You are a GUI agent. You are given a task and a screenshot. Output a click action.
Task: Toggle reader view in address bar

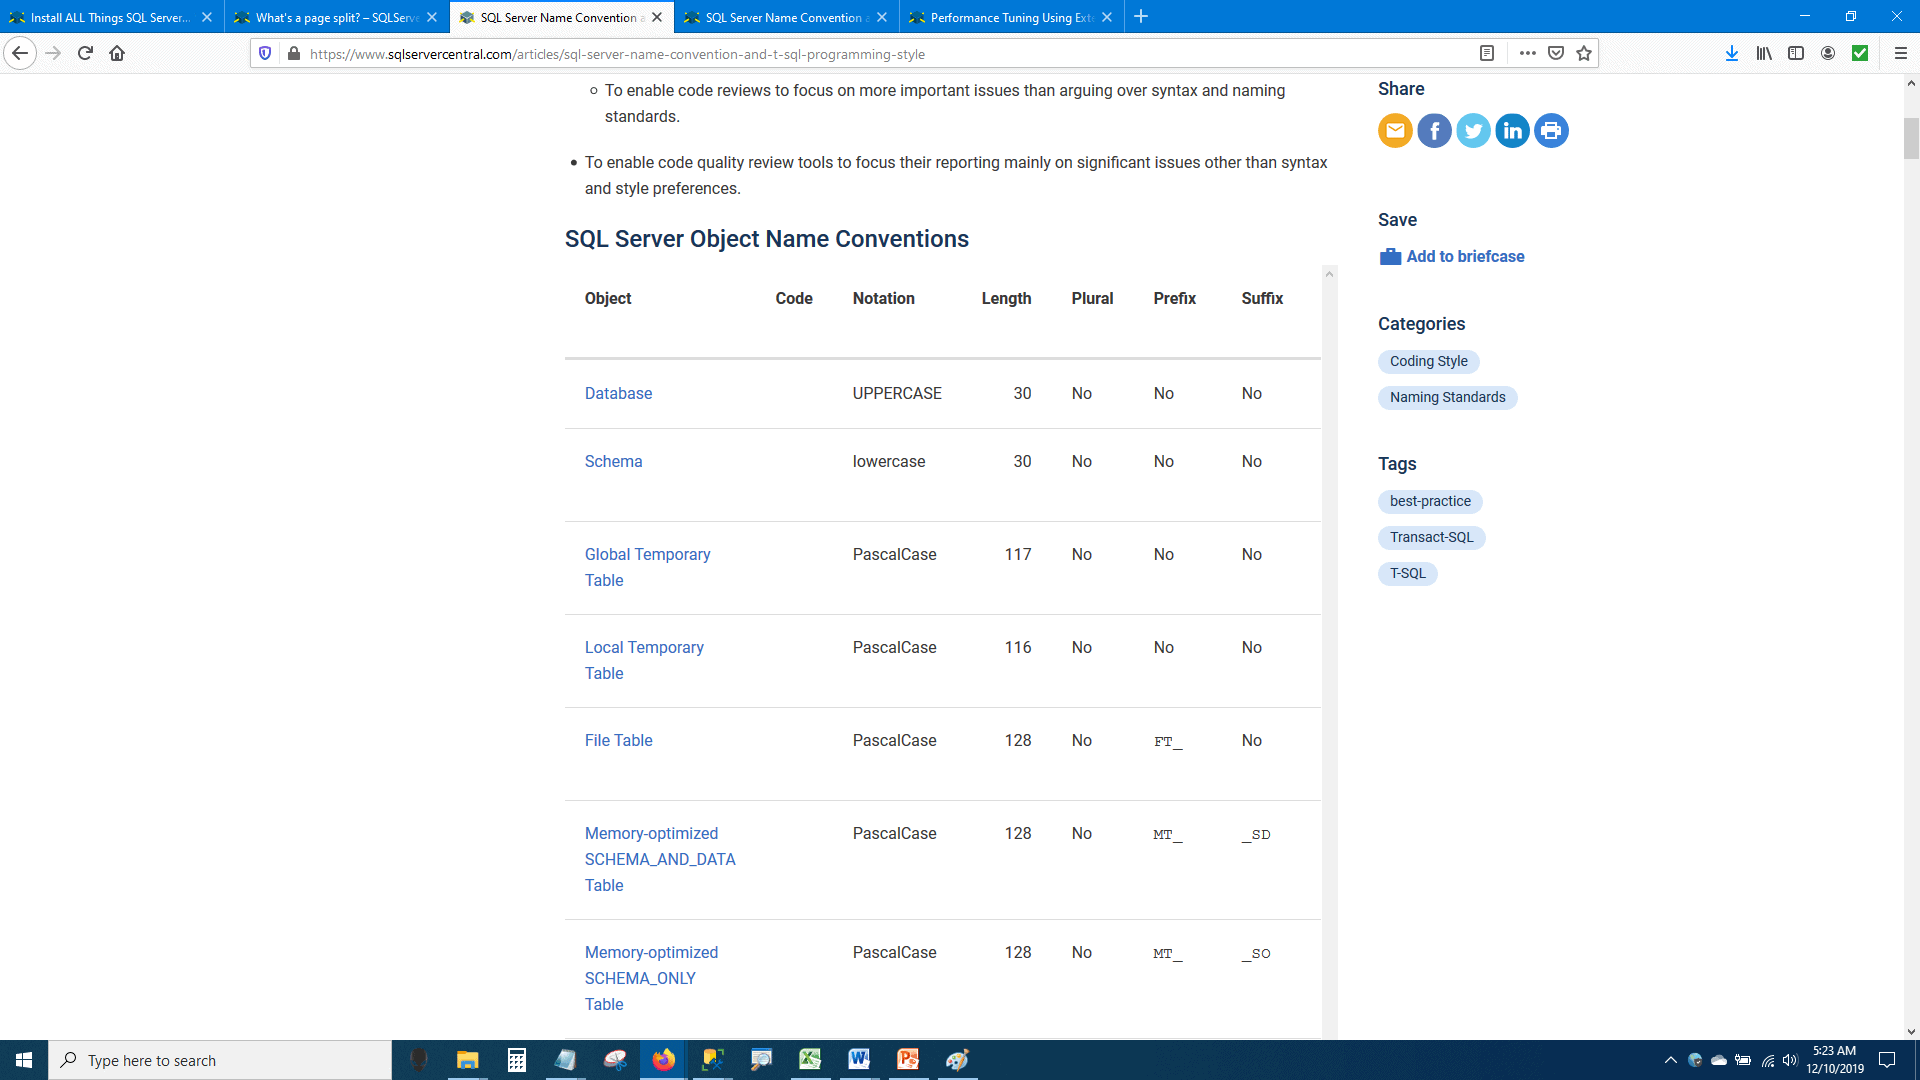pos(1487,54)
